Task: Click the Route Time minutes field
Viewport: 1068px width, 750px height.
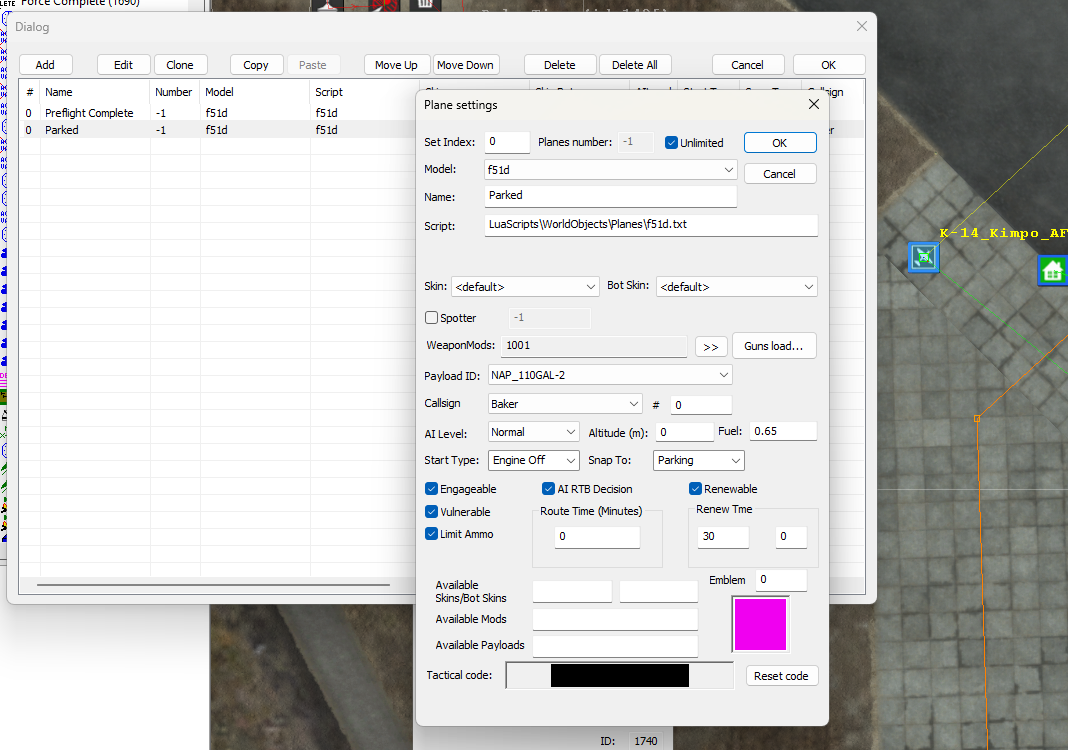Action: 597,537
